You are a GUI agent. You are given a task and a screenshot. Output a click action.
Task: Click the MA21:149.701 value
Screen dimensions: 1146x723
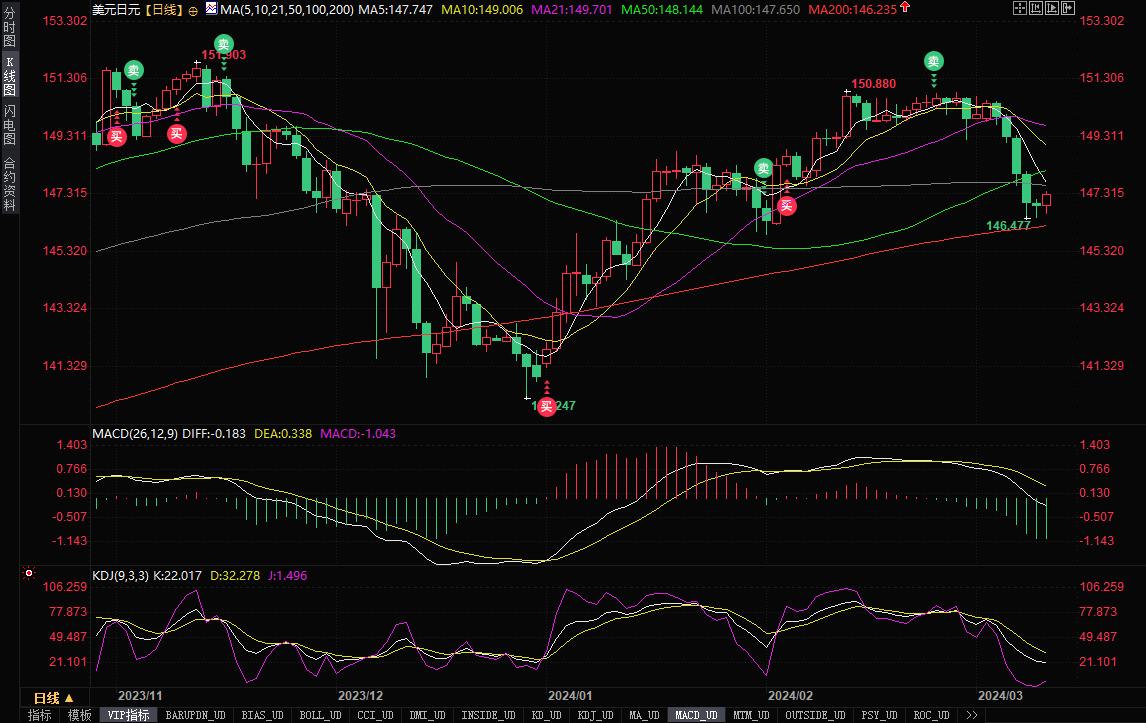pyautogui.click(x=572, y=10)
